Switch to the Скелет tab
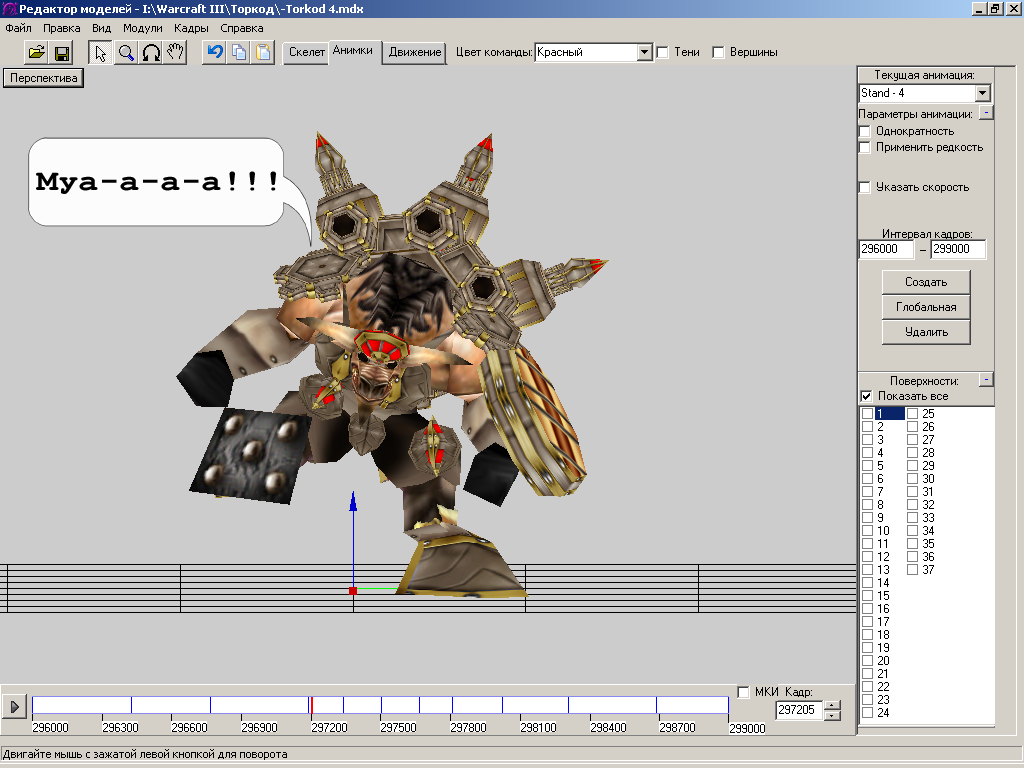This screenshot has height=768, width=1024. point(307,52)
